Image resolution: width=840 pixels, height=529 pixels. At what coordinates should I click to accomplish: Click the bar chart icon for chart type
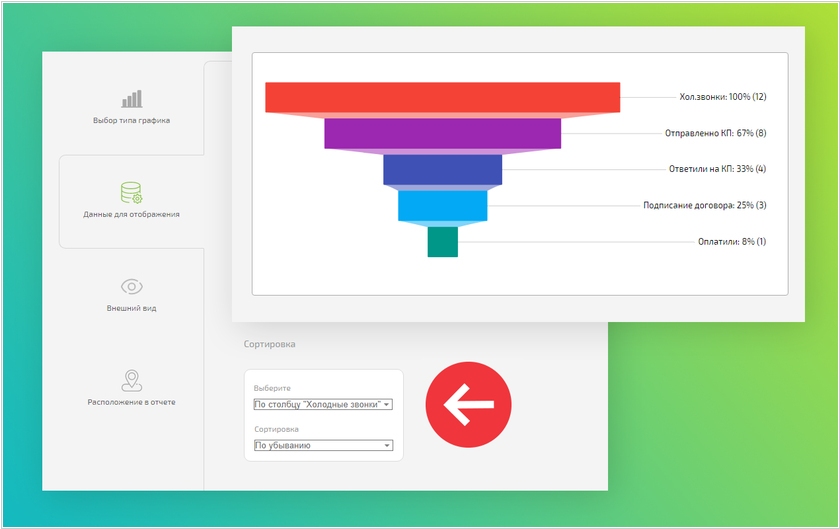(x=132, y=99)
